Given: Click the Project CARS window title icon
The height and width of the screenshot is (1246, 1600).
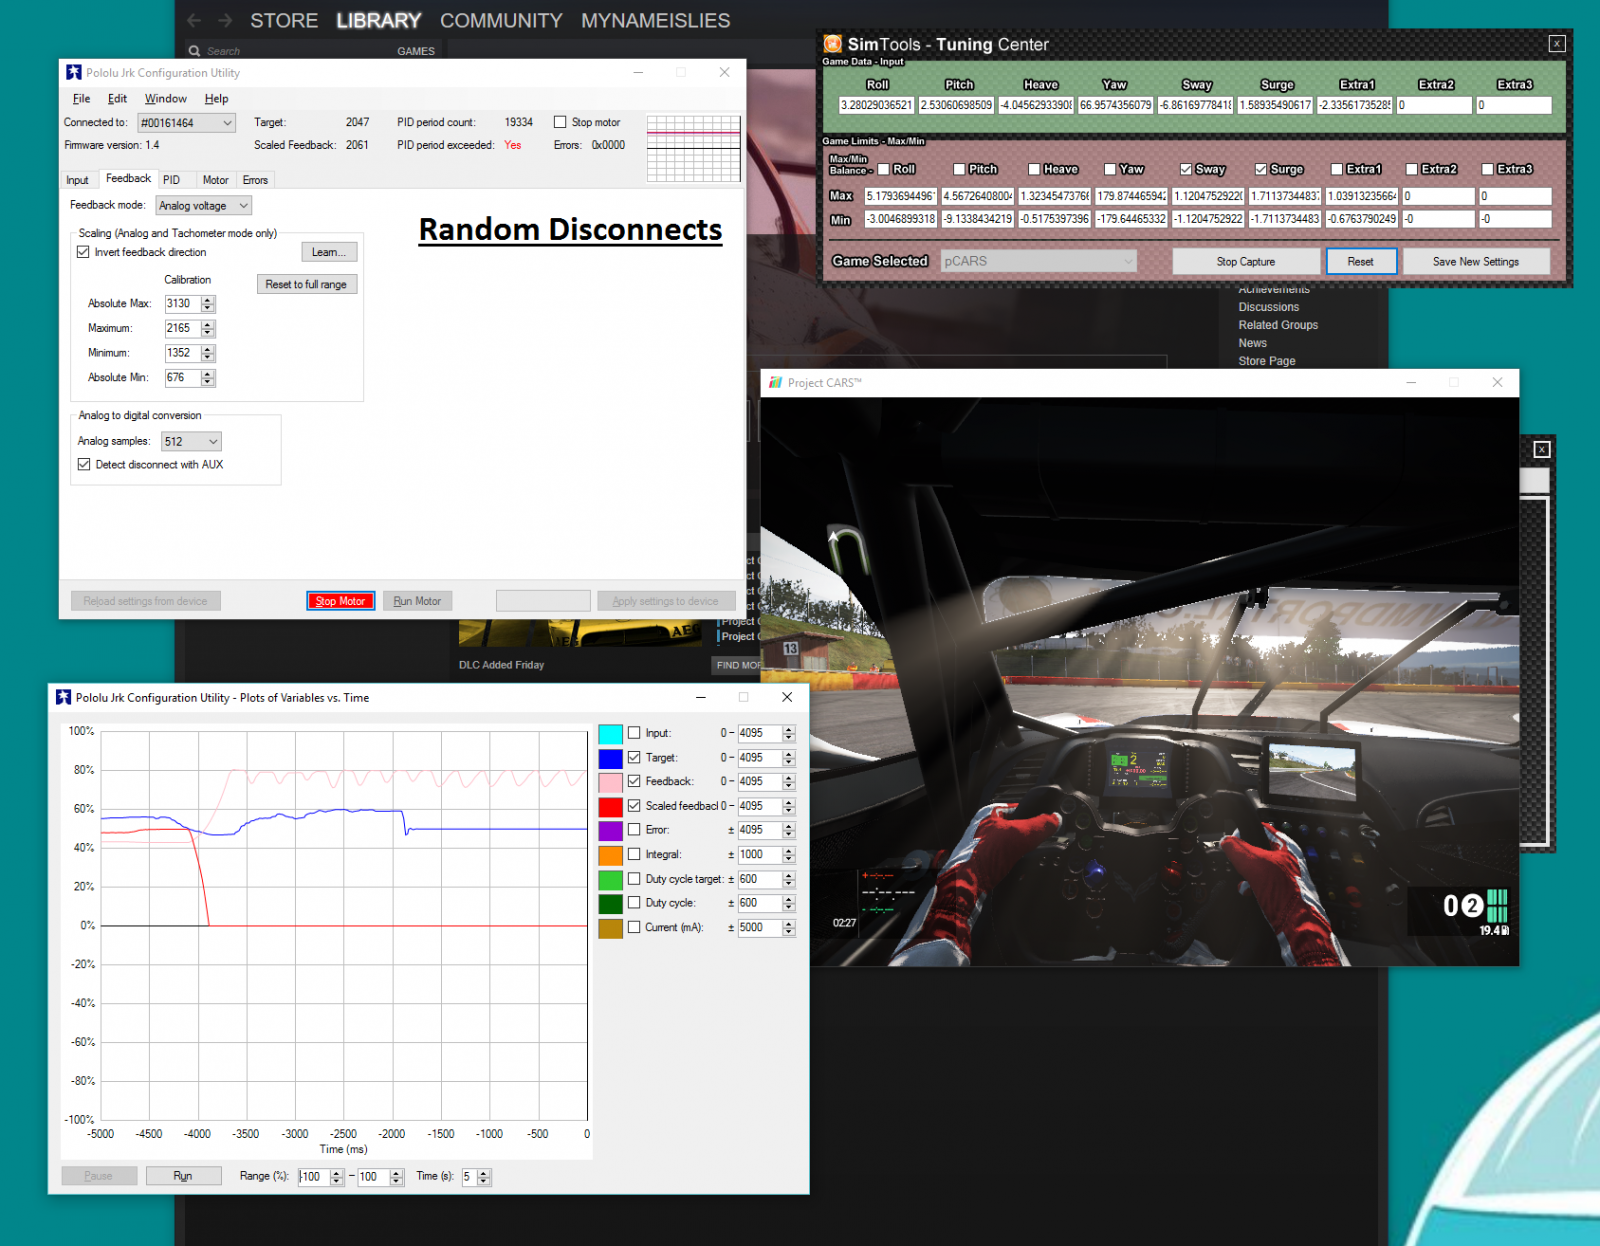Looking at the screenshot, I should coord(775,382).
